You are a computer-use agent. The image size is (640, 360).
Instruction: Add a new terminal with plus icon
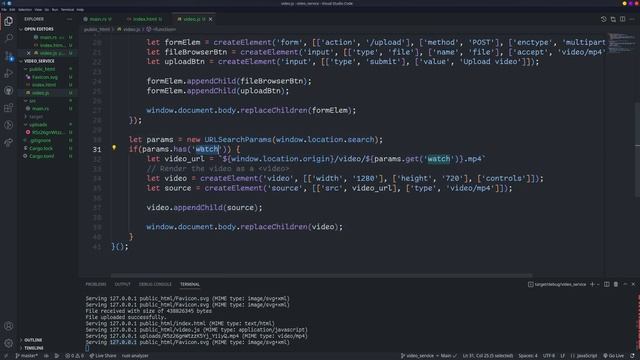(x=592, y=284)
